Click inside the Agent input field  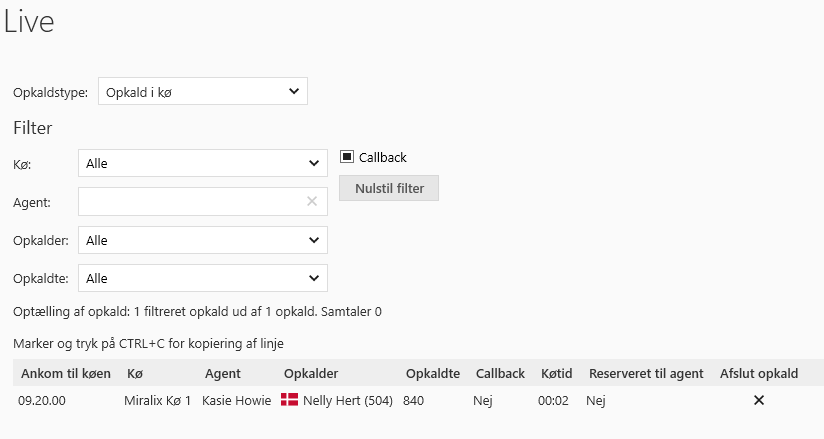point(190,202)
